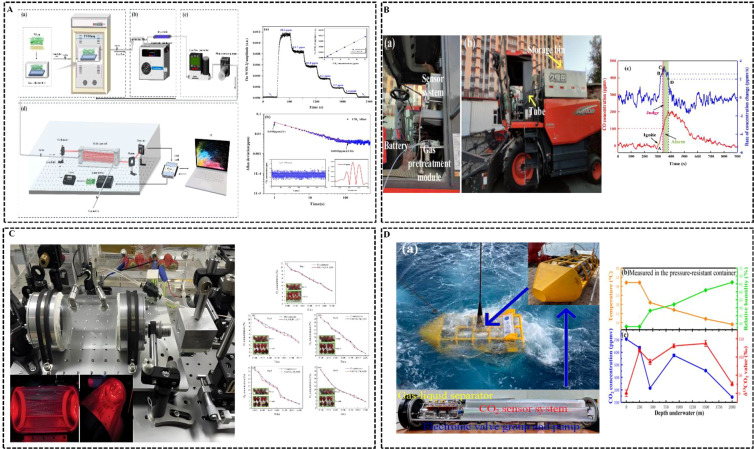
Task: Select the red mirror spot-pattern inset
Action: click(106, 409)
